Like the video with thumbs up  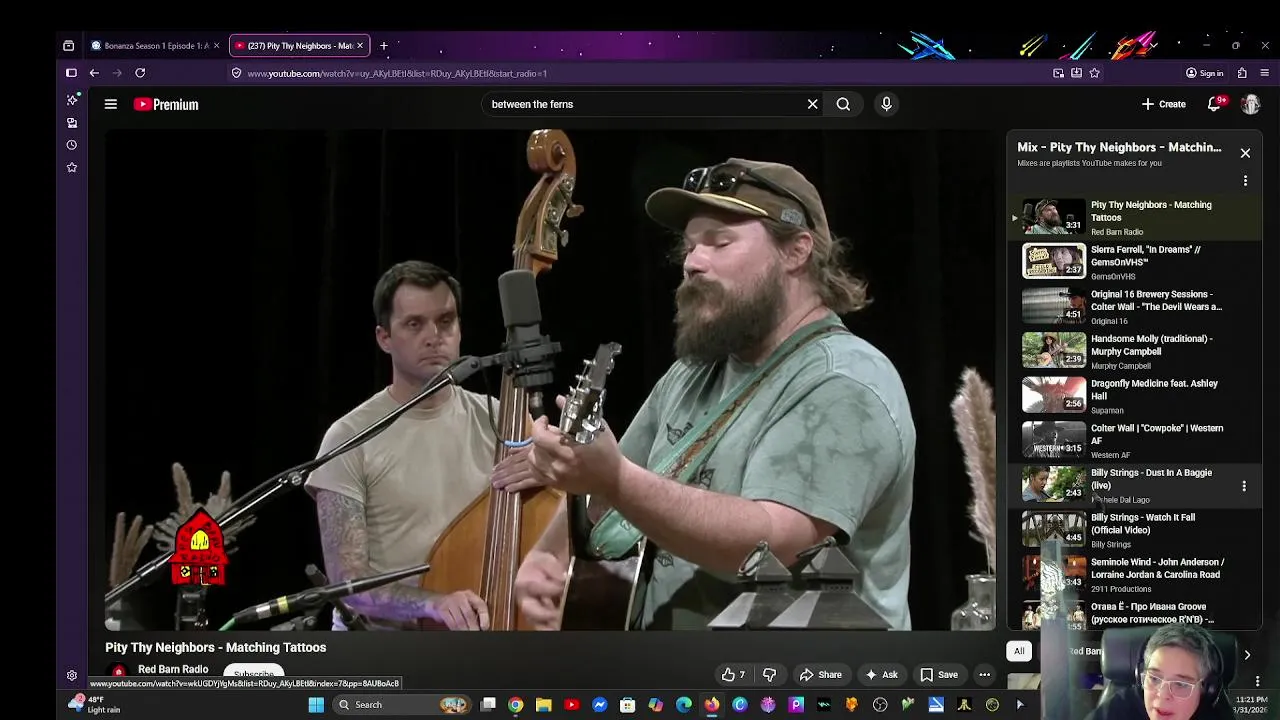(x=734, y=675)
